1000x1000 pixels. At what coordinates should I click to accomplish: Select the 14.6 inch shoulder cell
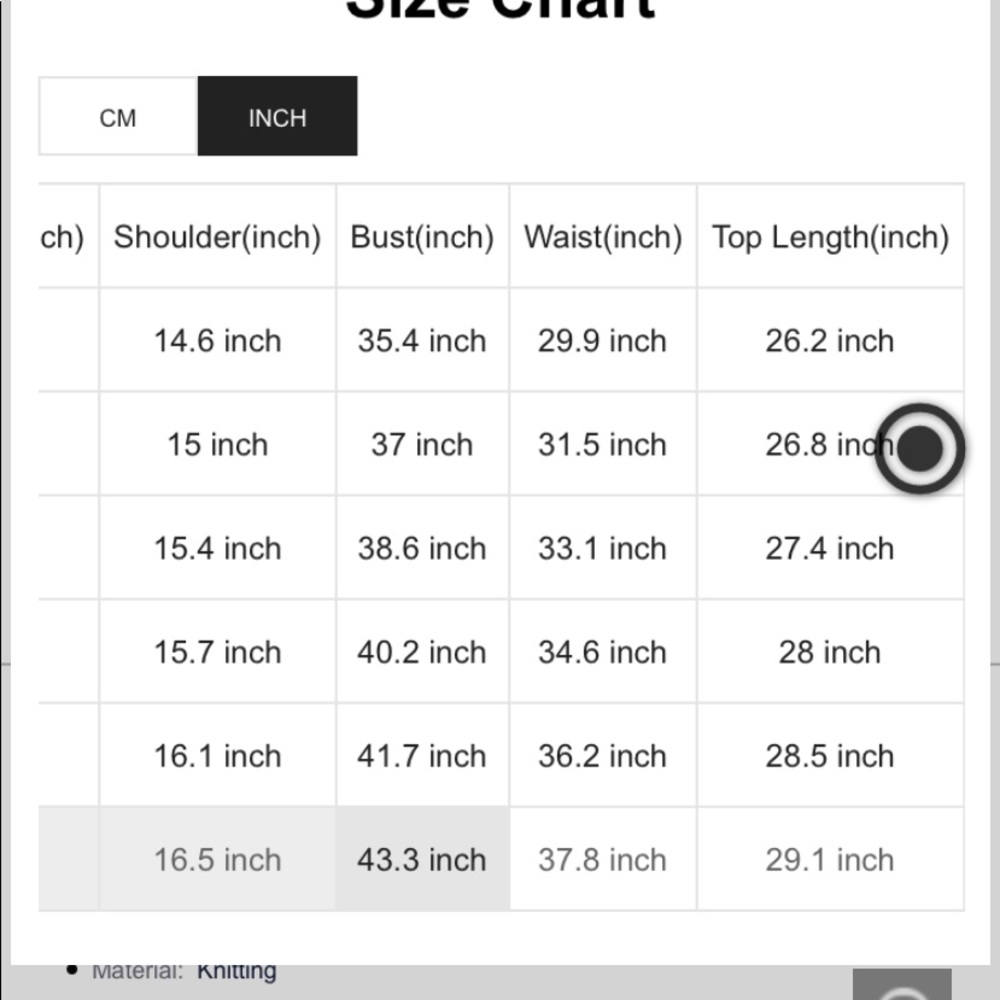(217, 340)
